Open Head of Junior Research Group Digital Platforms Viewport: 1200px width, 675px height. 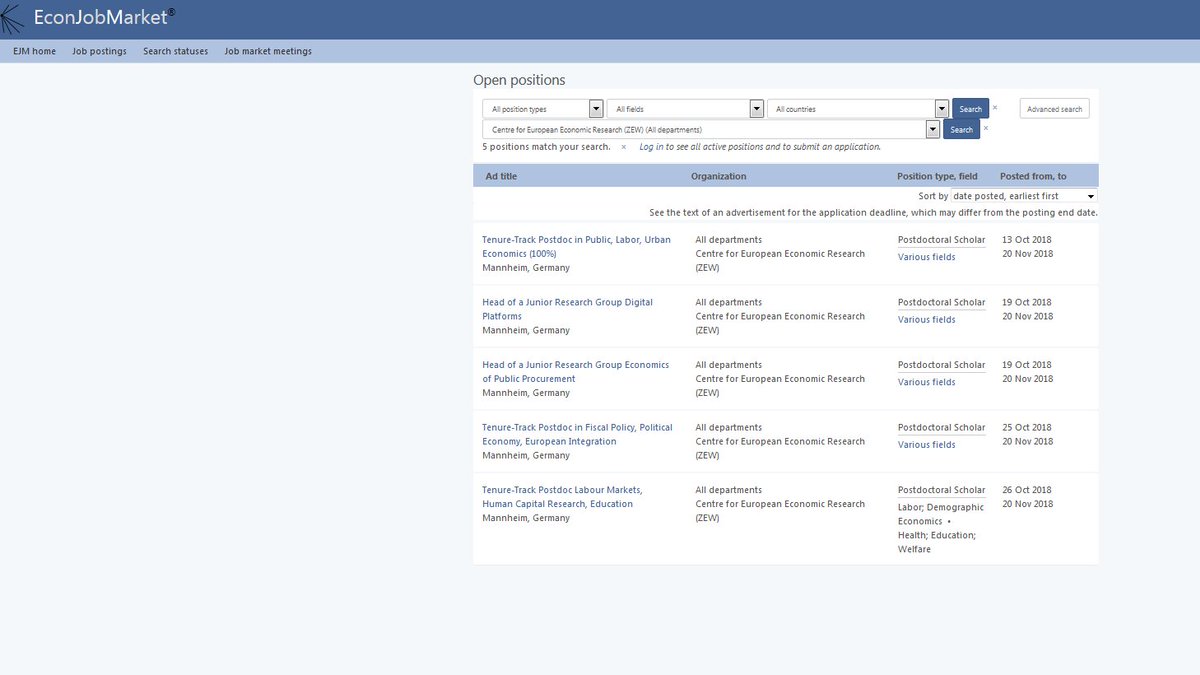click(567, 309)
